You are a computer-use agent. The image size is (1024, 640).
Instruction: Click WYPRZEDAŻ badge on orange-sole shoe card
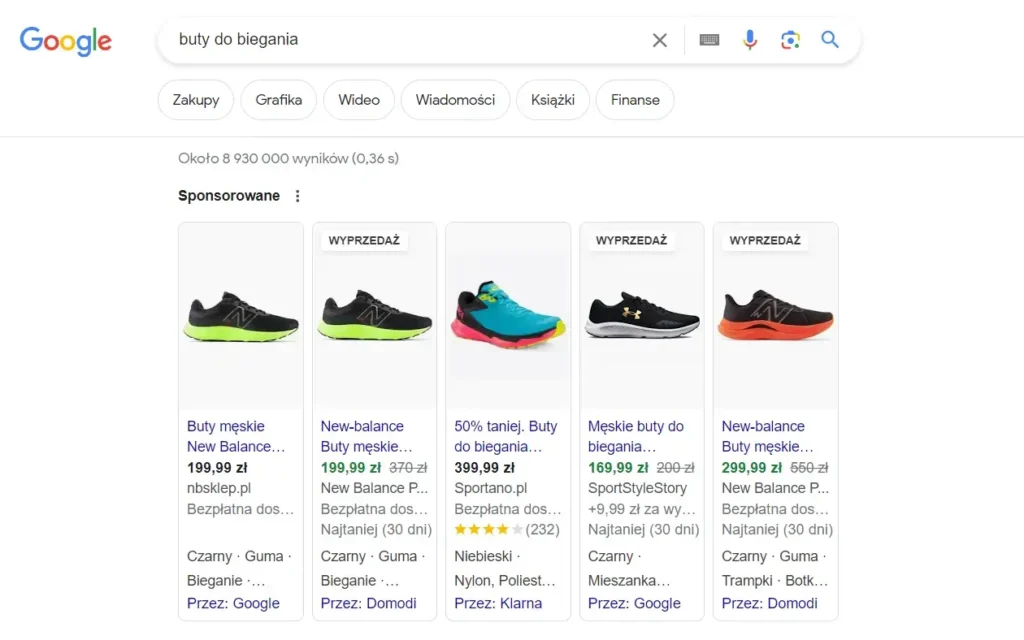tap(765, 240)
